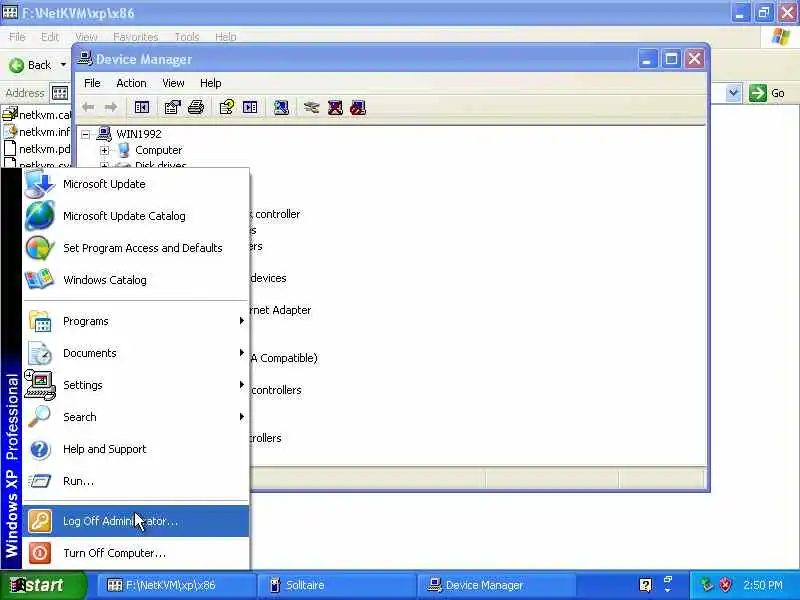800x600 pixels.
Task: Open the Run... dialog from the Start menu
Action: 136,481
